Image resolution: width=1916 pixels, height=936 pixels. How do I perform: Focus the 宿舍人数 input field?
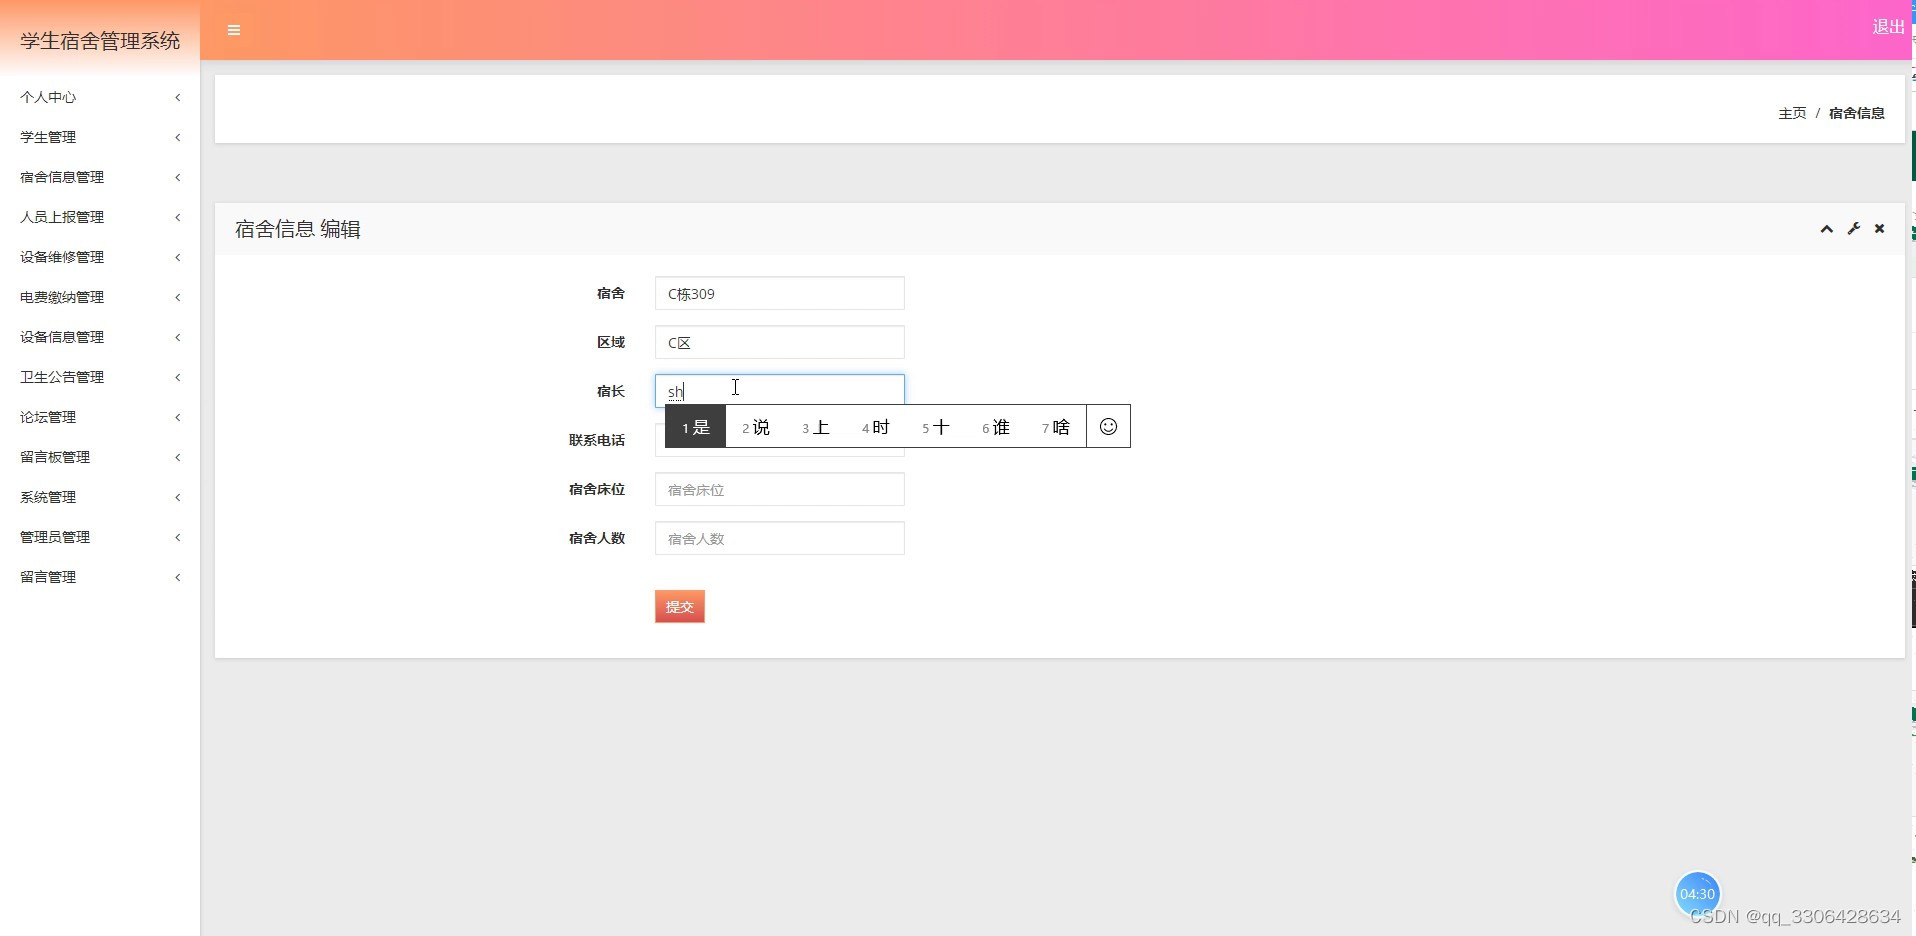coord(780,538)
